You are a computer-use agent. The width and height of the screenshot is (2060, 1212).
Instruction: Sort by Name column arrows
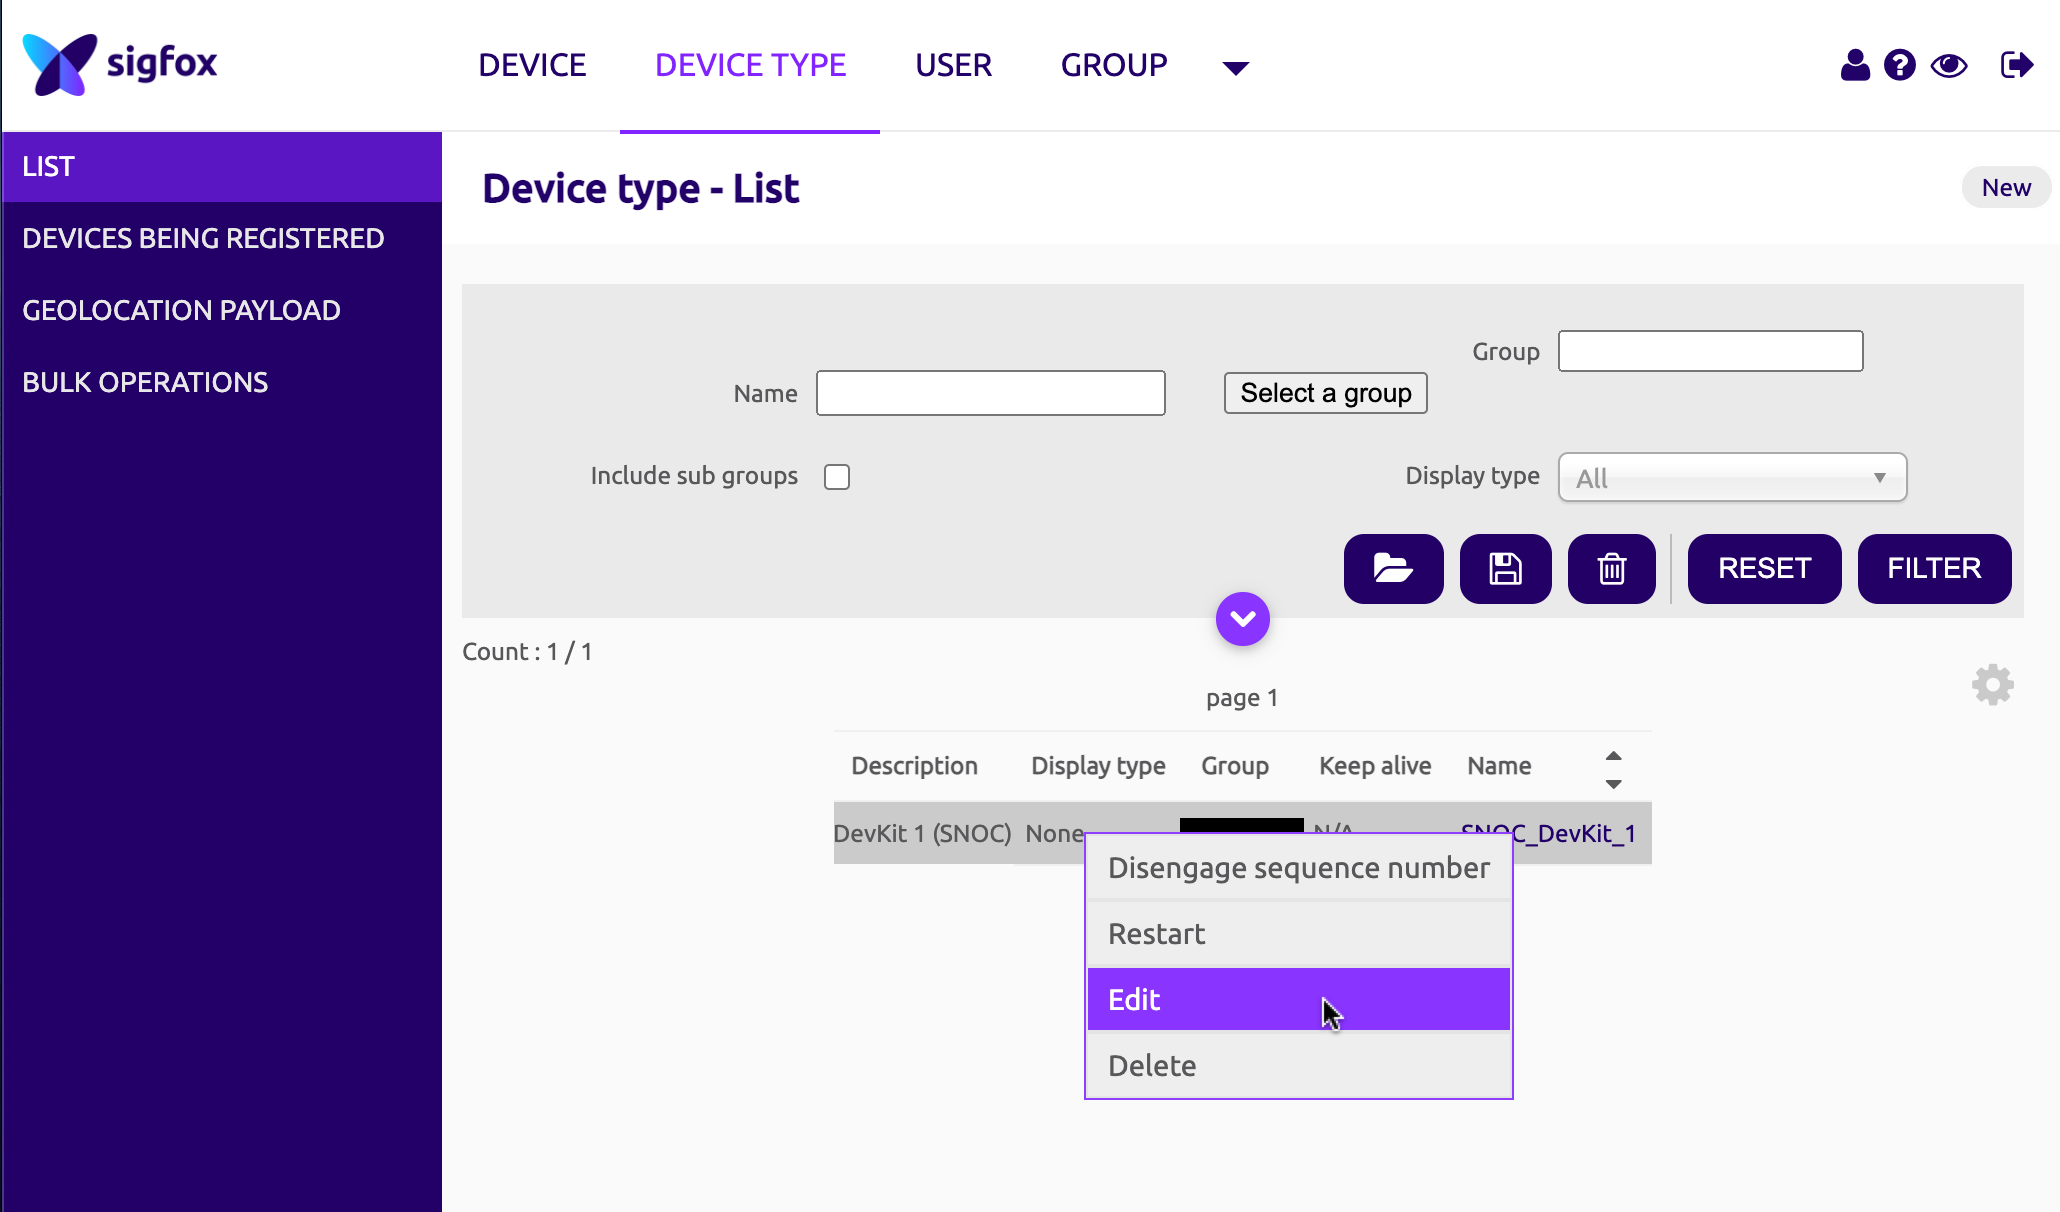coord(1613,769)
